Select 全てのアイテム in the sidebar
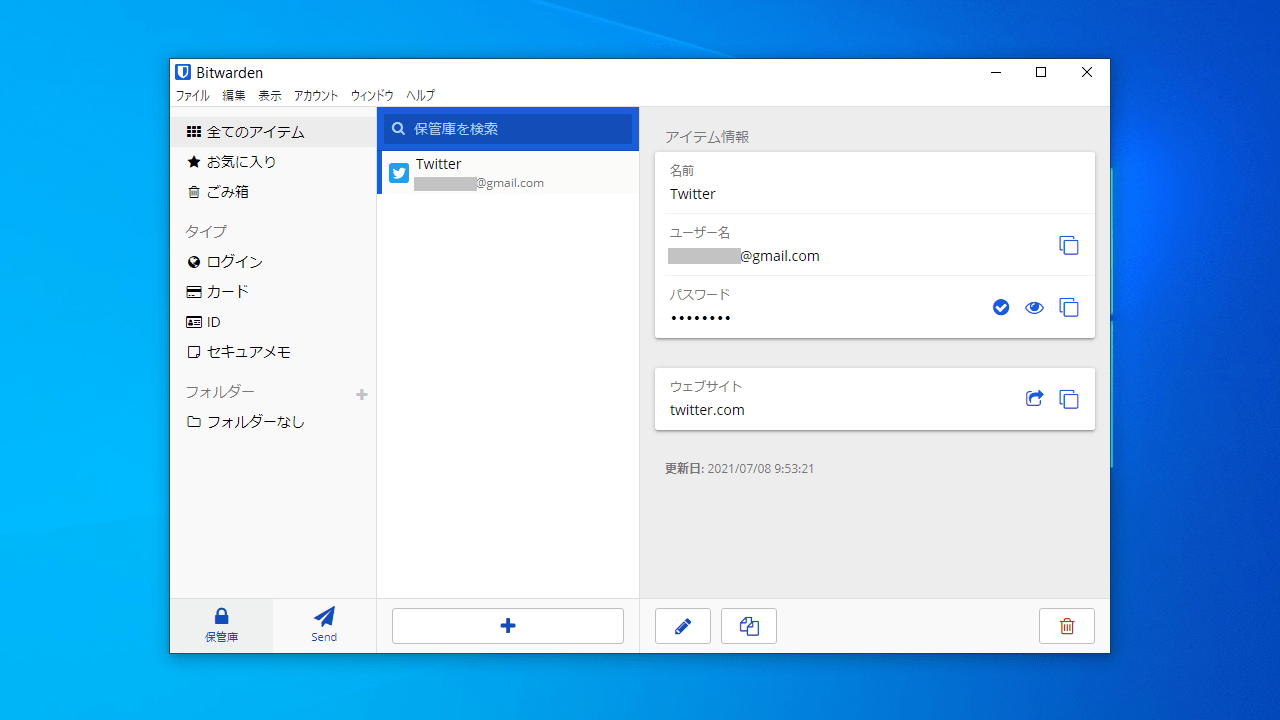1280x720 pixels. [273, 132]
